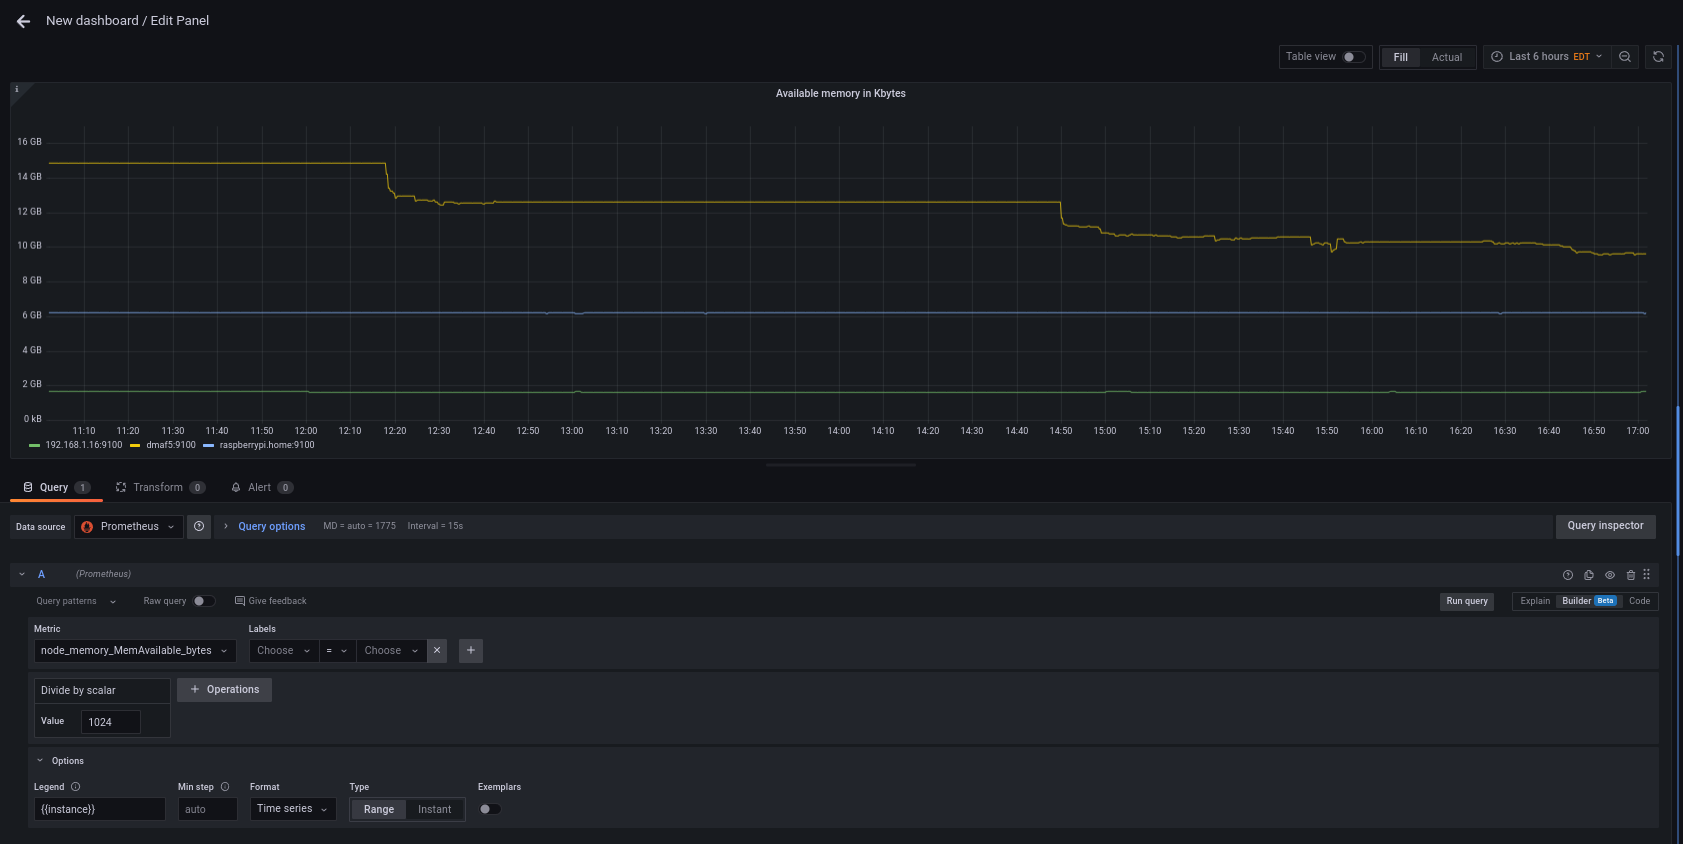Click the Legend input field

(99, 809)
